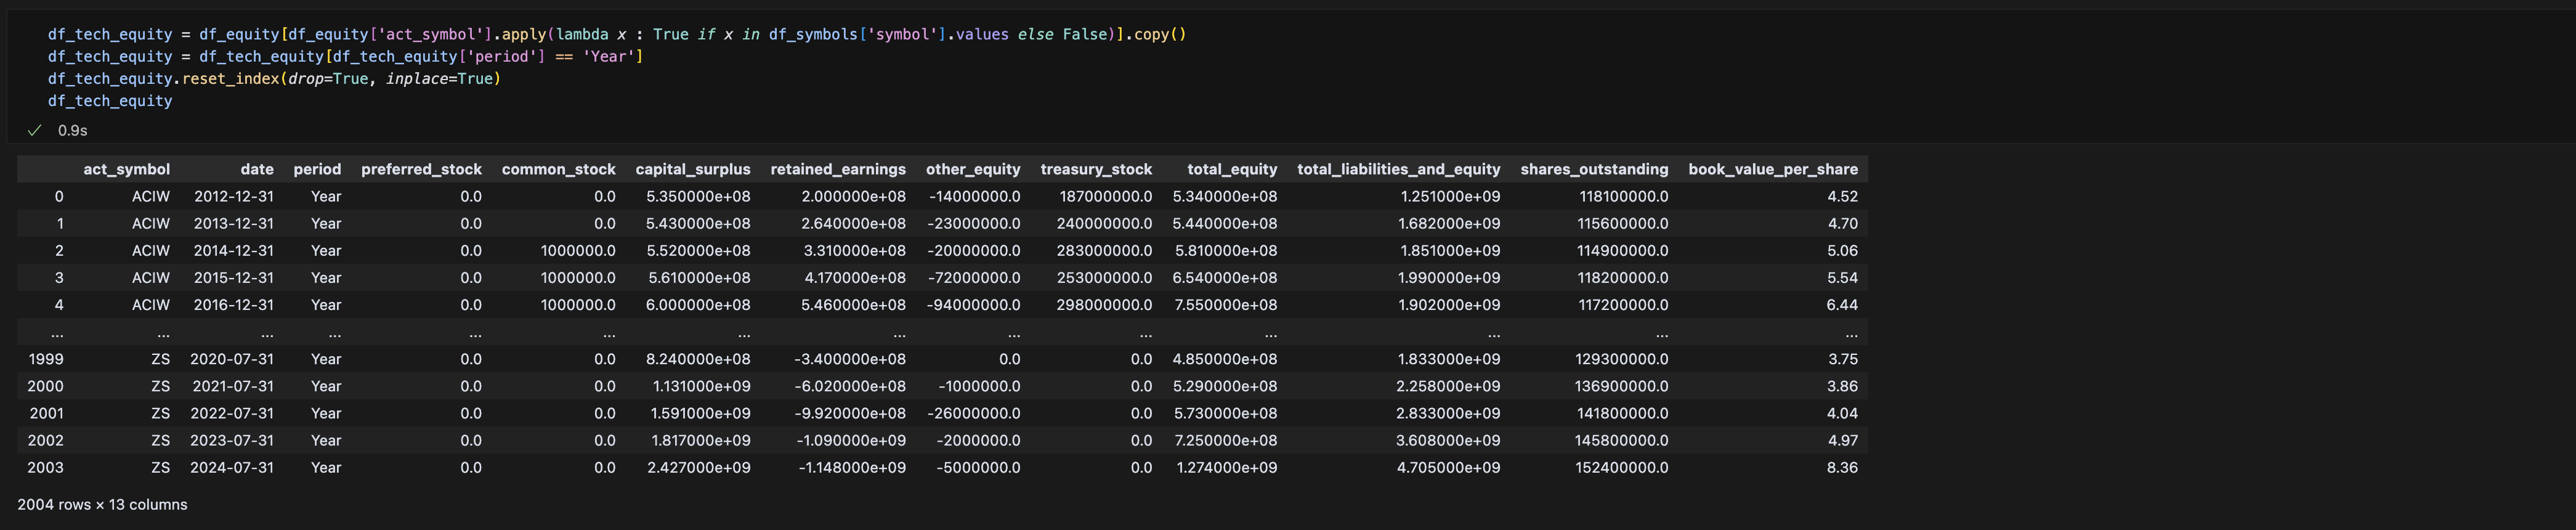Click the reset_index code line
This screenshot has width=2576, height=530.
[274, 78]
